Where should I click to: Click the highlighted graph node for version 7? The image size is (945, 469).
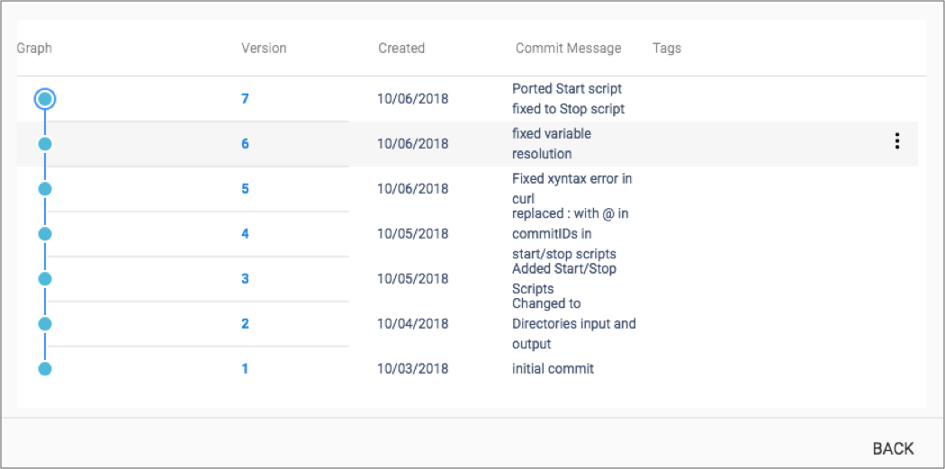(x=44, y=99)
